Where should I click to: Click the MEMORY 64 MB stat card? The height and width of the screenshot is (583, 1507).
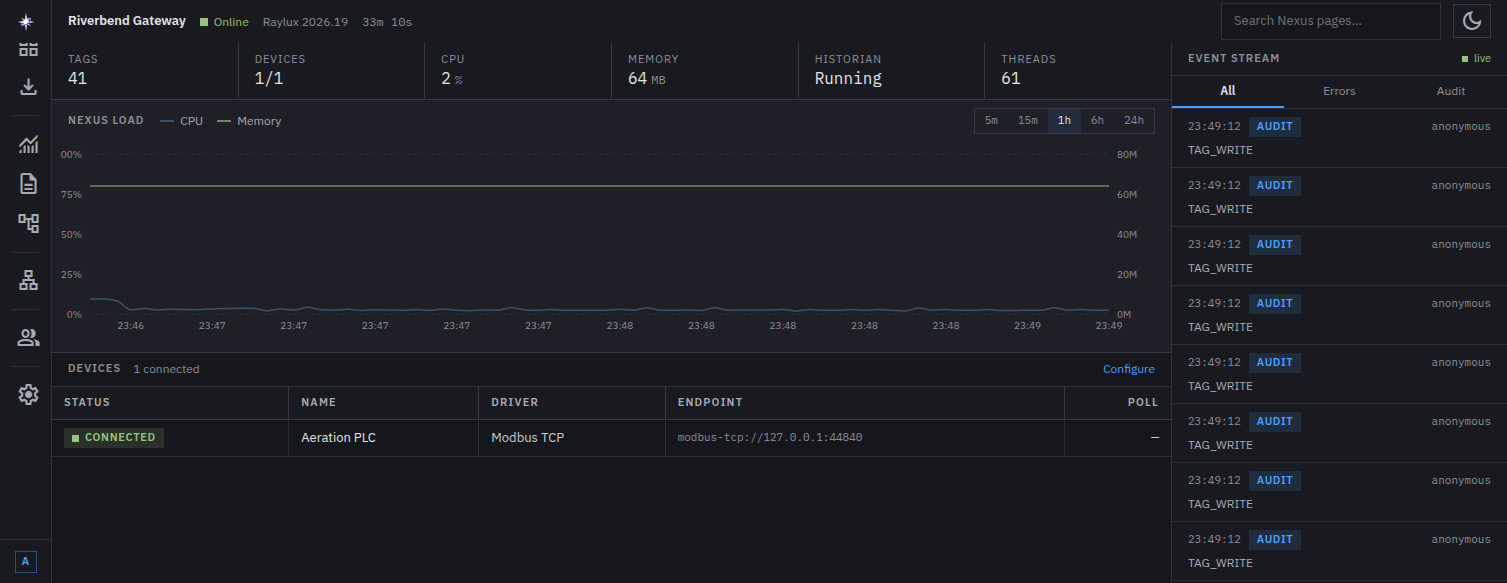click(x=705, y=71)
